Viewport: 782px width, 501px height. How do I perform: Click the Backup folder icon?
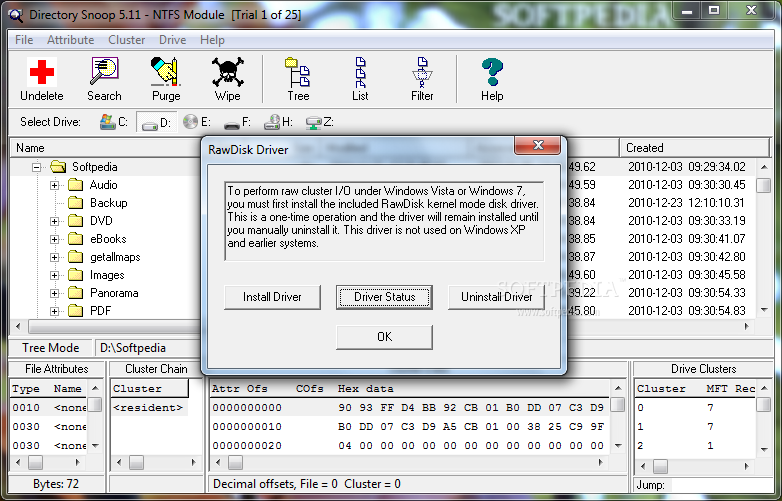76,203
